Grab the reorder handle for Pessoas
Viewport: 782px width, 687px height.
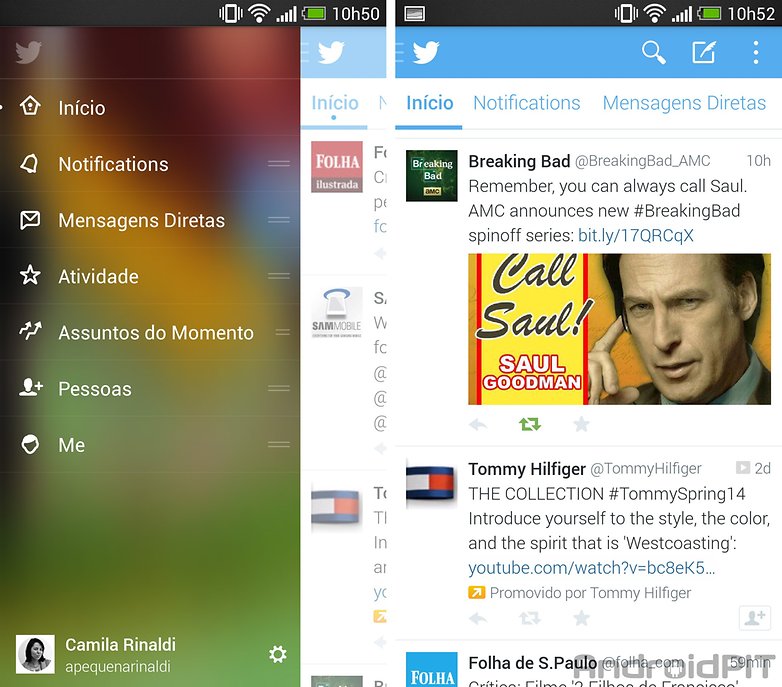coord(279,388)
